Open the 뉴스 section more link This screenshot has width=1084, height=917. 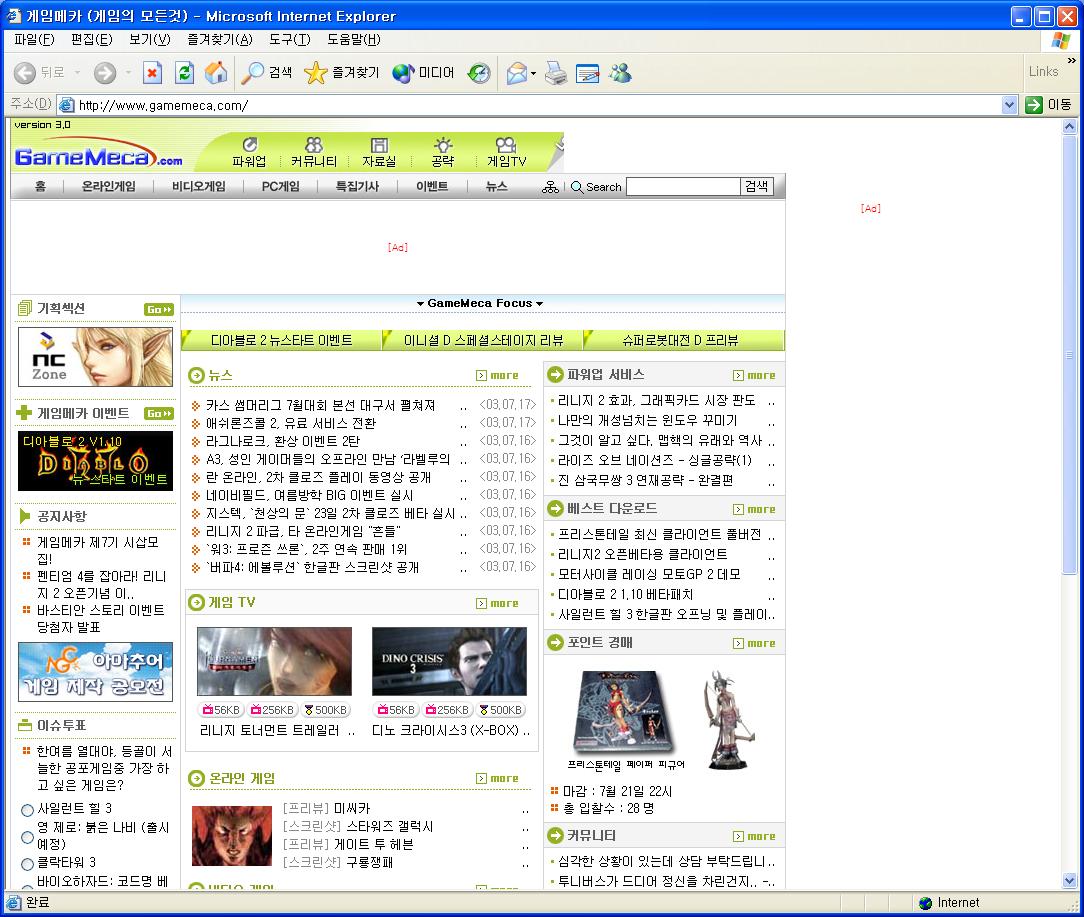click(x=498, y=376)
